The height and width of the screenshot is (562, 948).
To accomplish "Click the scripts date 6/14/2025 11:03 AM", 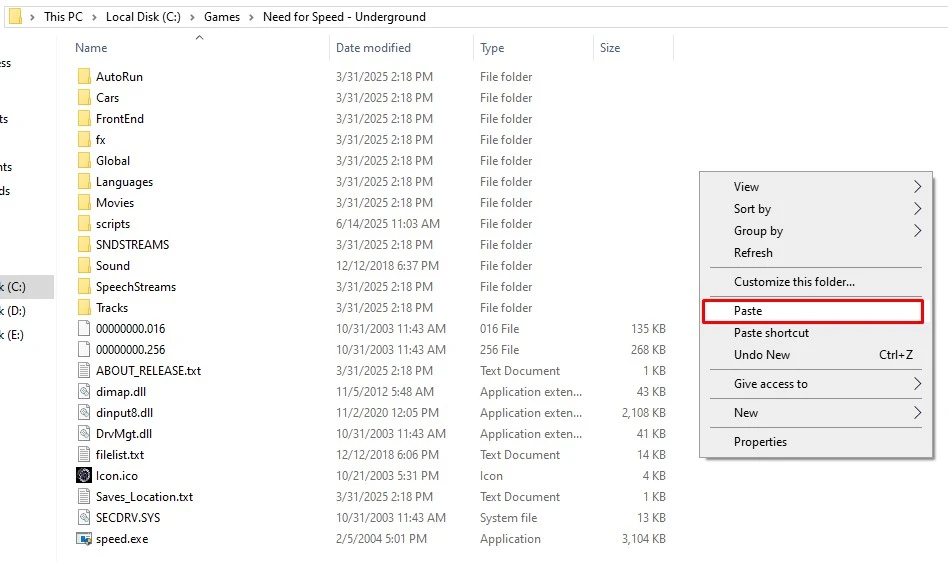I will tap(388, 224).
